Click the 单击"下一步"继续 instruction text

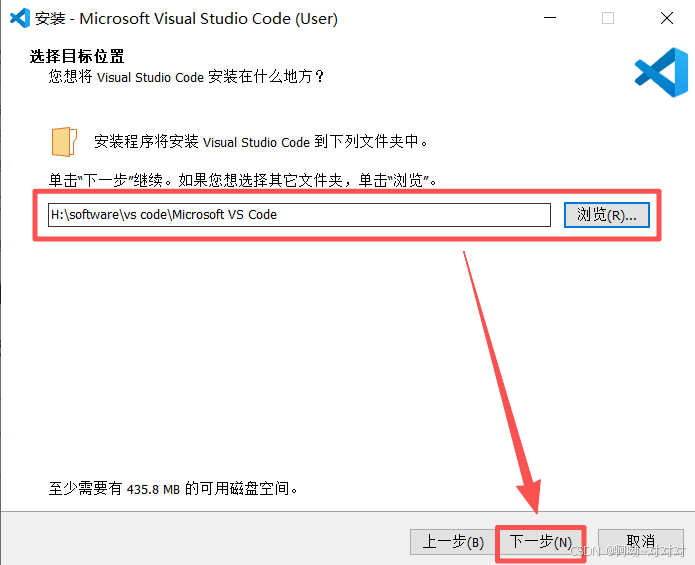[242, 180]
